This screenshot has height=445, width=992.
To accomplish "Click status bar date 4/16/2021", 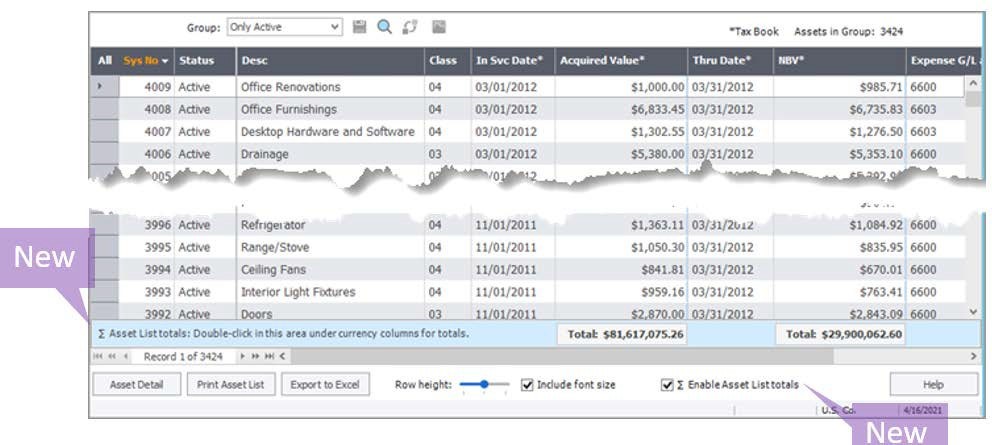I will coord(925,410).
